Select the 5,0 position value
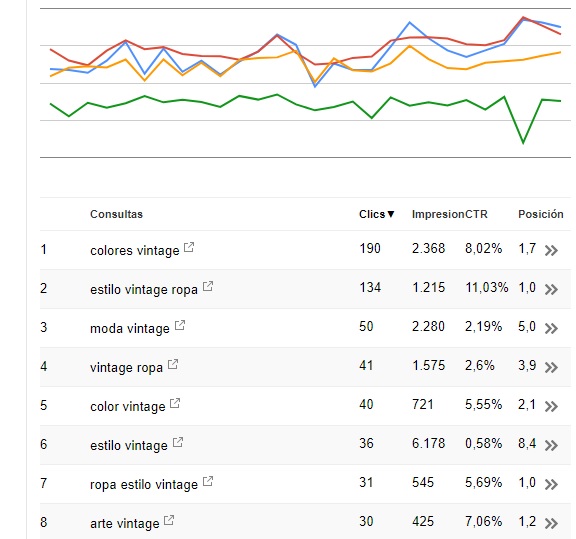 (x=527, y=327)
